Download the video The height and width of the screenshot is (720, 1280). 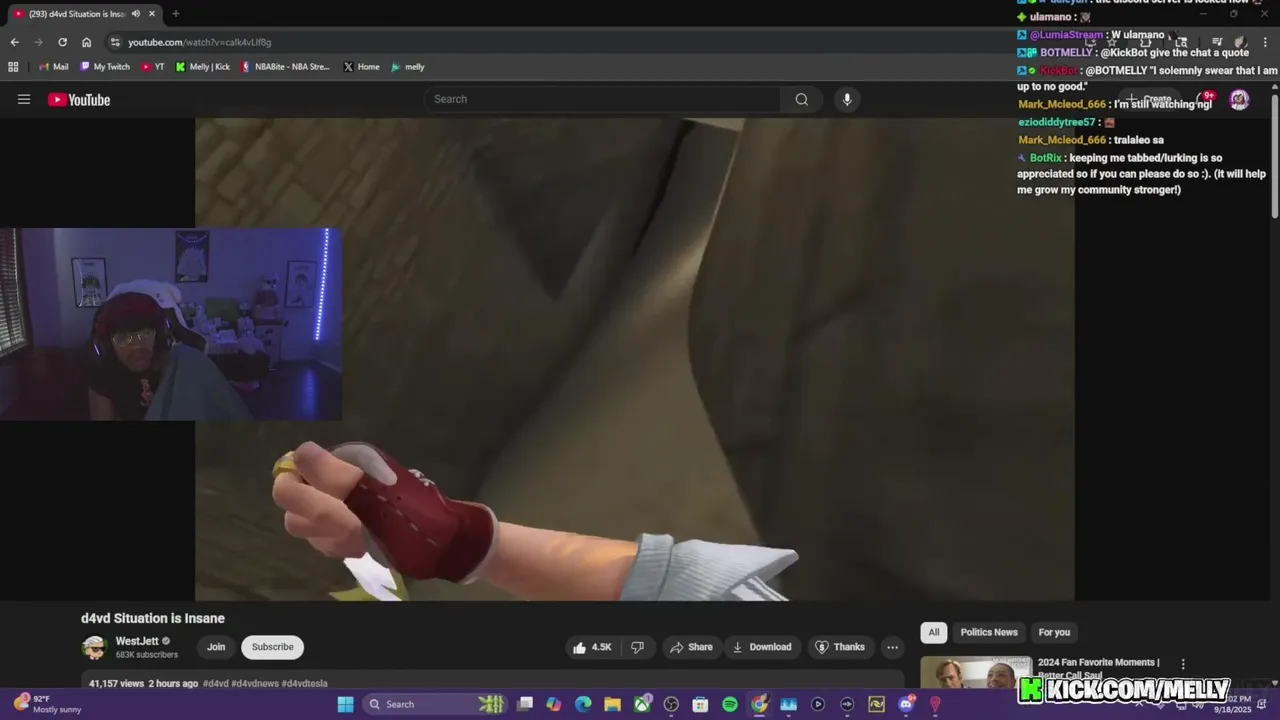click(x=762, y=647)
